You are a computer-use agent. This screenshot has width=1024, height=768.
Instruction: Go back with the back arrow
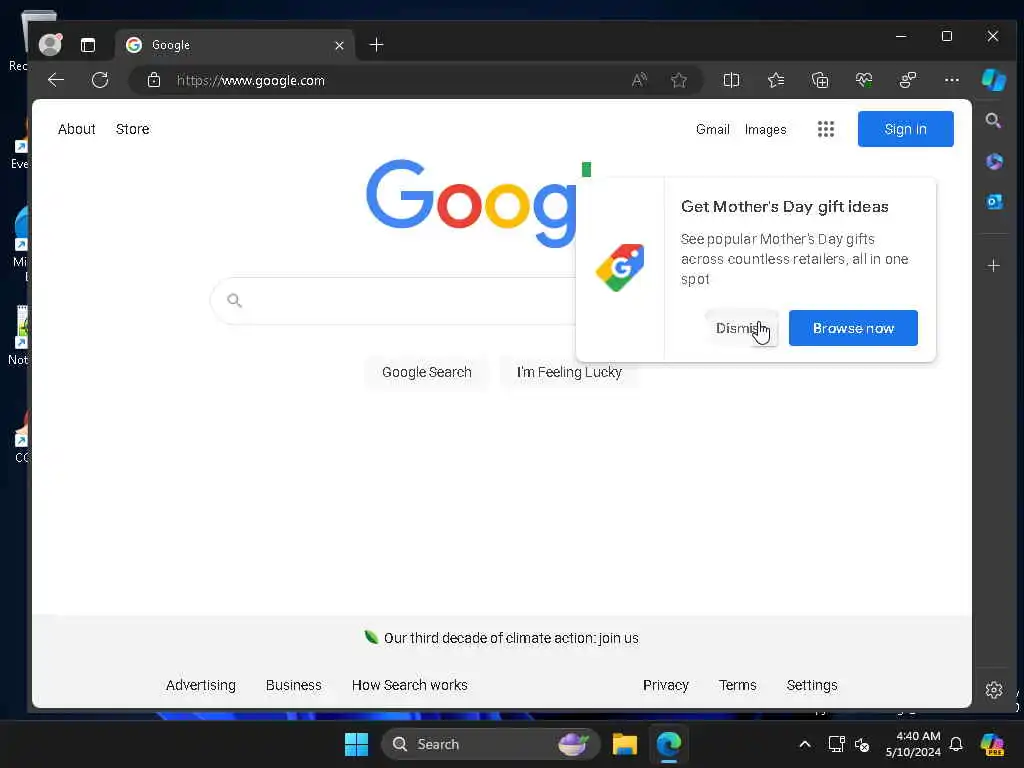(x=56, y=80)
